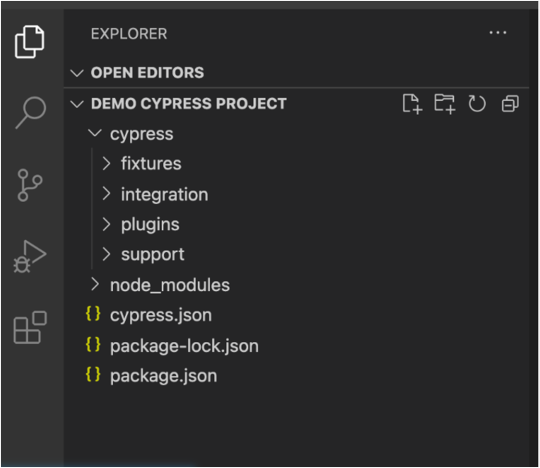Select the DEMO CYPRESS PROJECT header label

tap(189, 104)
